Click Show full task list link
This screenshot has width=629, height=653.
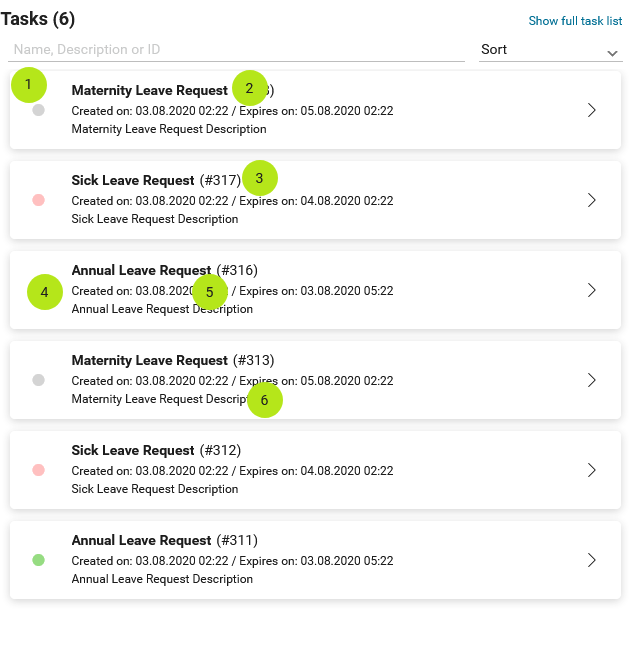point(575,20)
